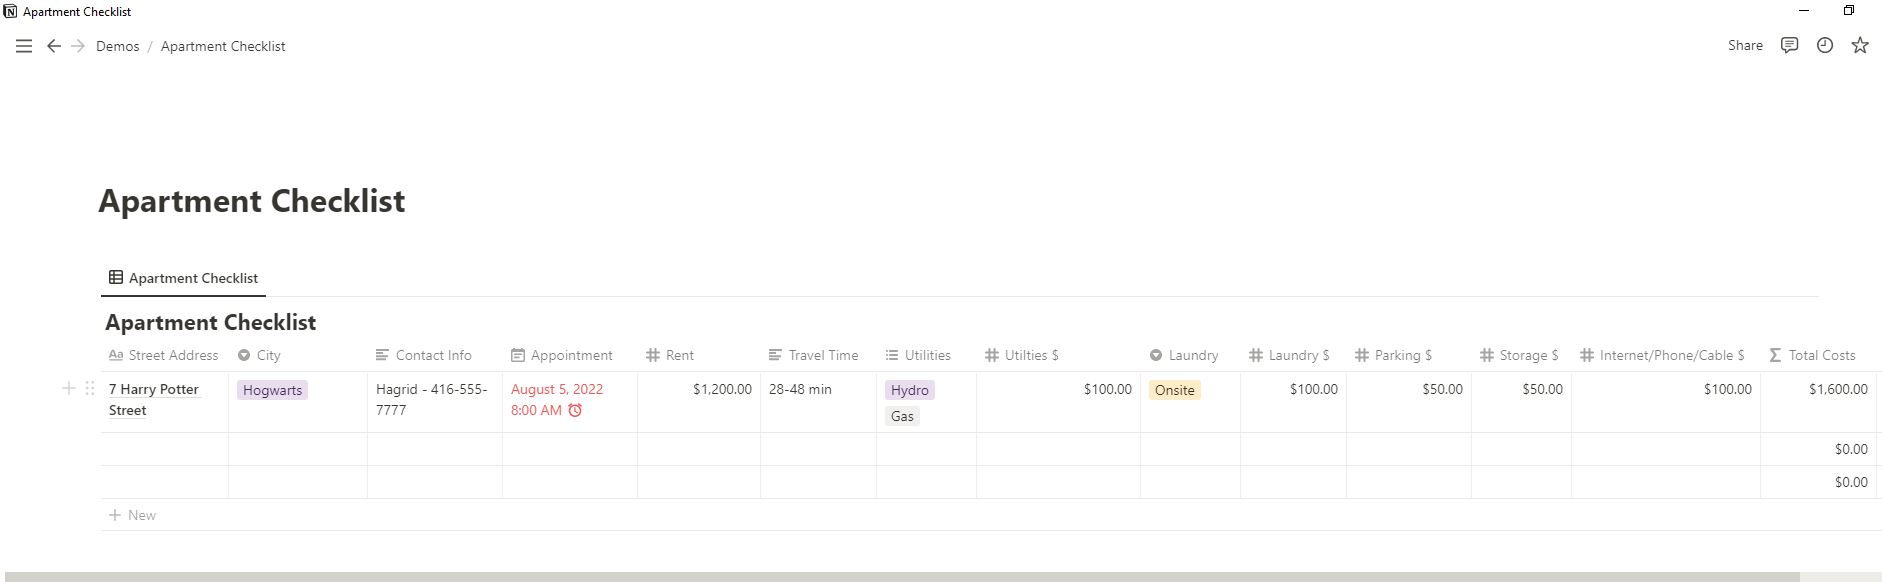
Task: Click the Onsite laundry tag
Action: tap(1174, 390)
